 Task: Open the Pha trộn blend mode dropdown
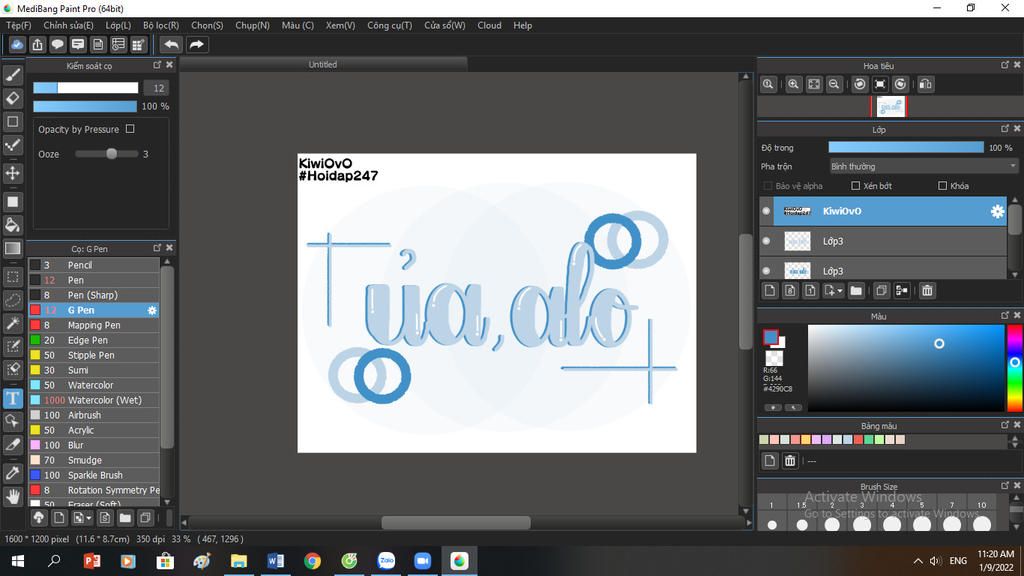click(923, 167)
